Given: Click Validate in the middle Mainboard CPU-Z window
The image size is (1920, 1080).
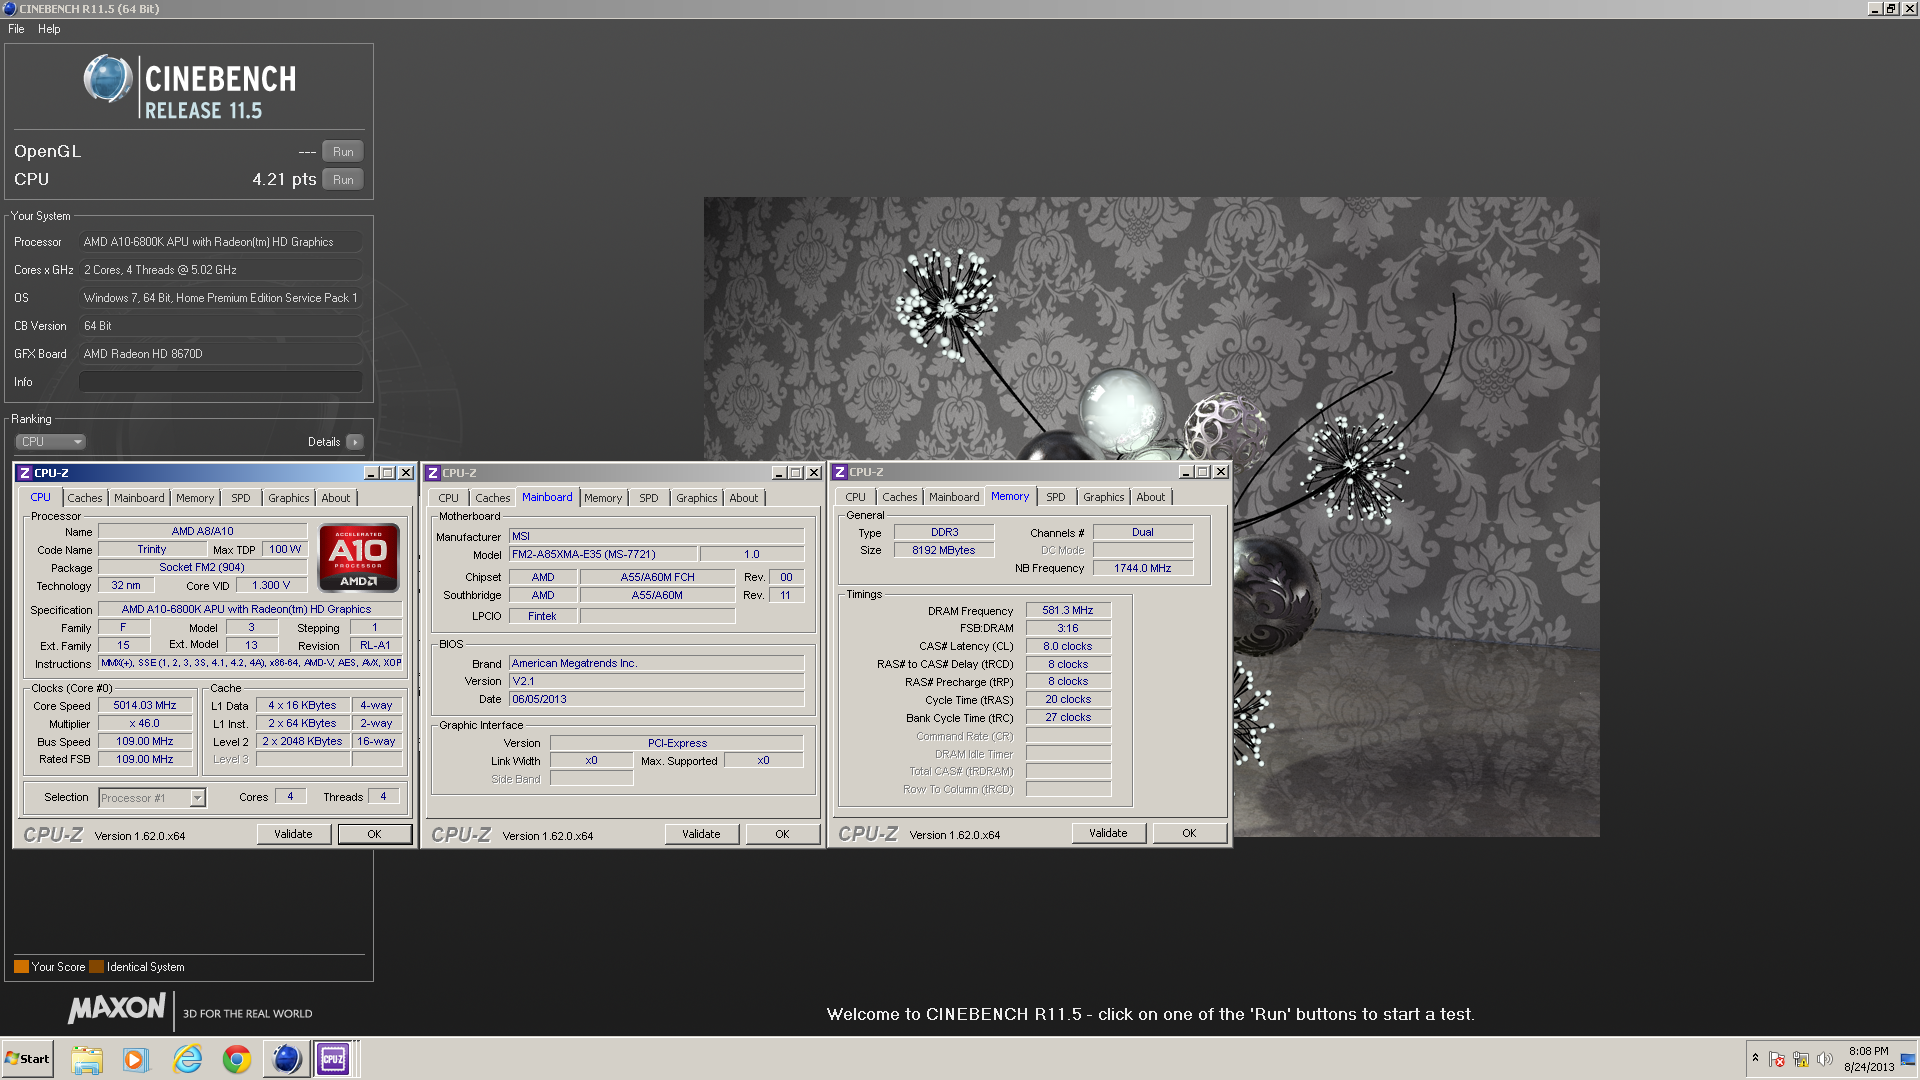Looking at the screenshot, I should pos(701,834).
